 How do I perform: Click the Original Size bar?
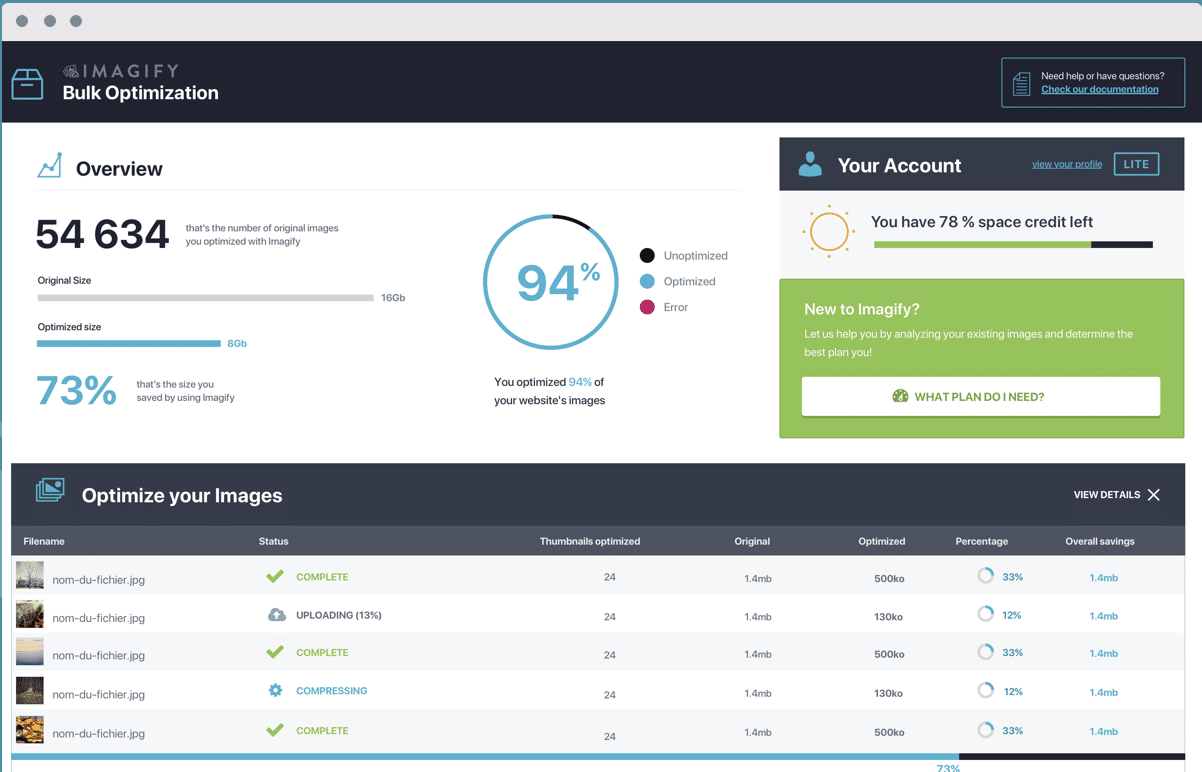point(206,298)
